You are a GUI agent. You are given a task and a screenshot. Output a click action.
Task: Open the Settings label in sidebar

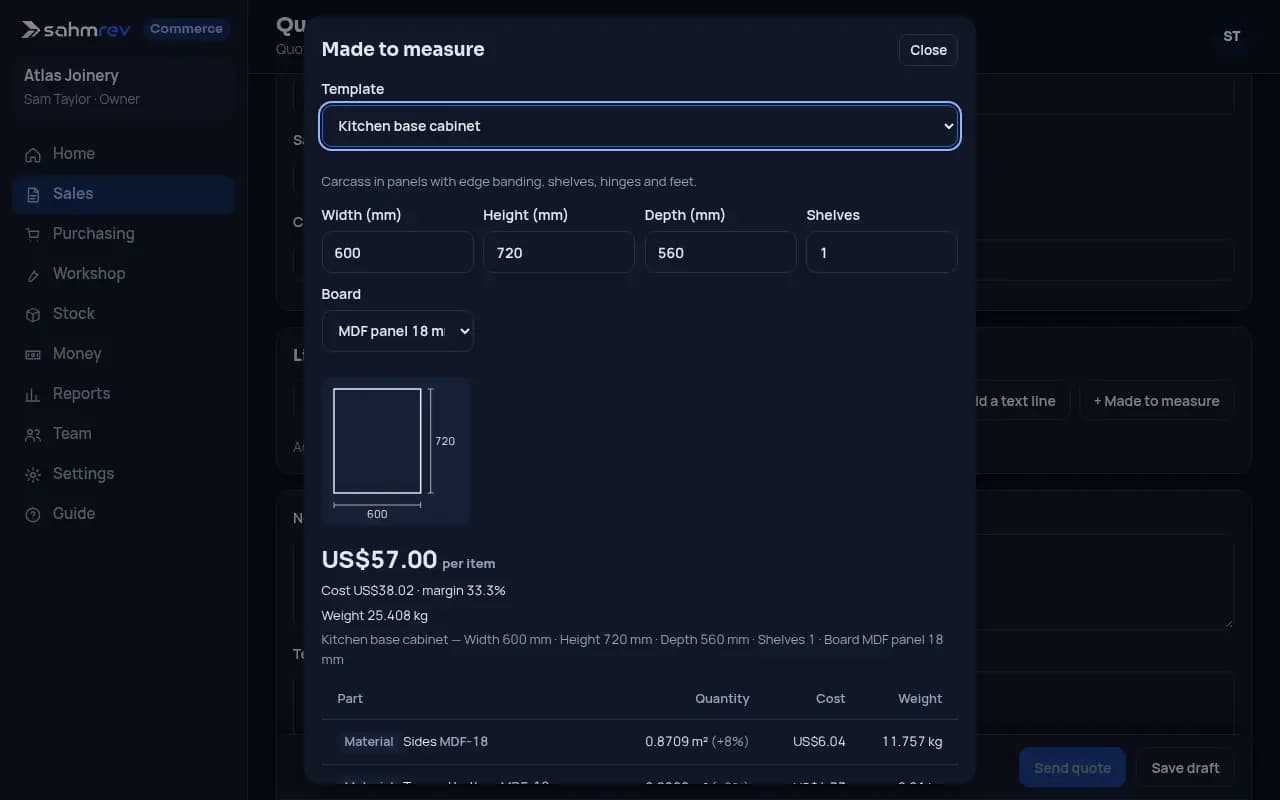click(83, 474)
